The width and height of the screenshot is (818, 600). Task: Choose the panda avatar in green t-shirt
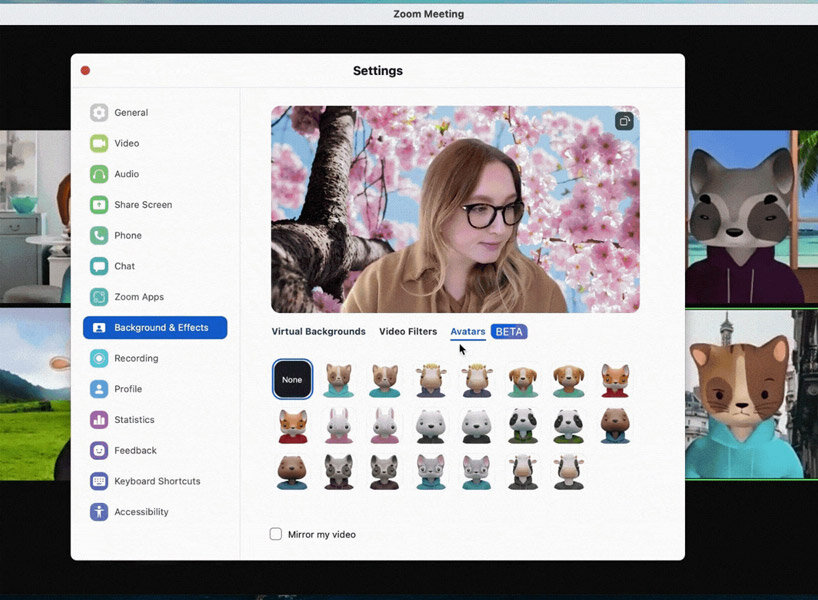click(x=569, y=426)
